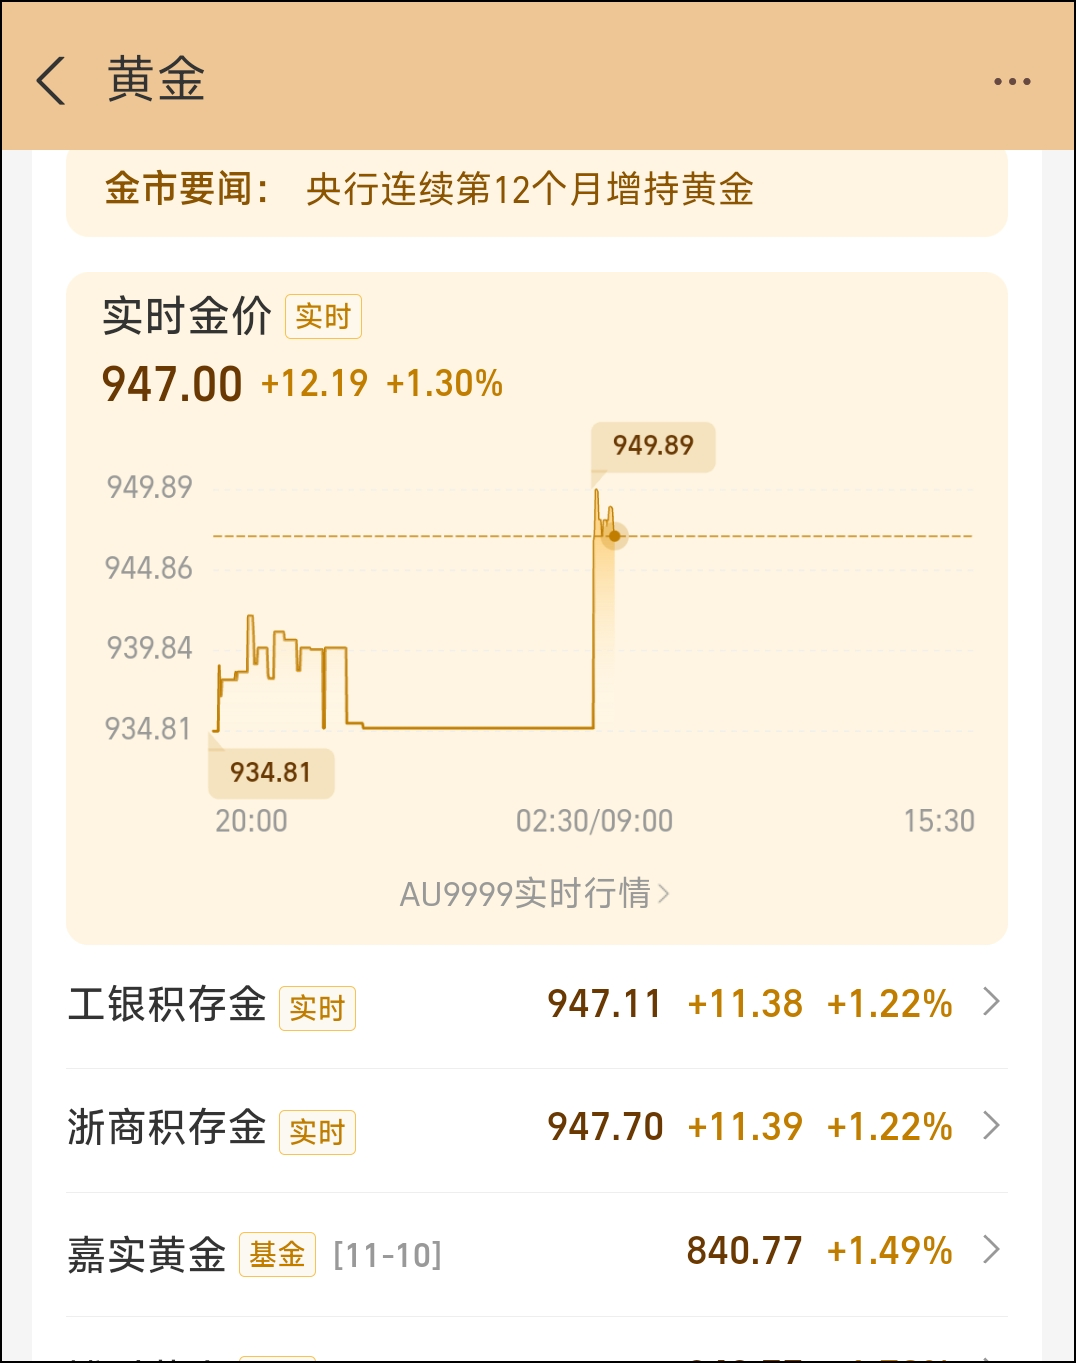Screen dimensions: 1076x1363
Task: Tap the 实时 badge next to 实时金价
Action: click(323, 317)
